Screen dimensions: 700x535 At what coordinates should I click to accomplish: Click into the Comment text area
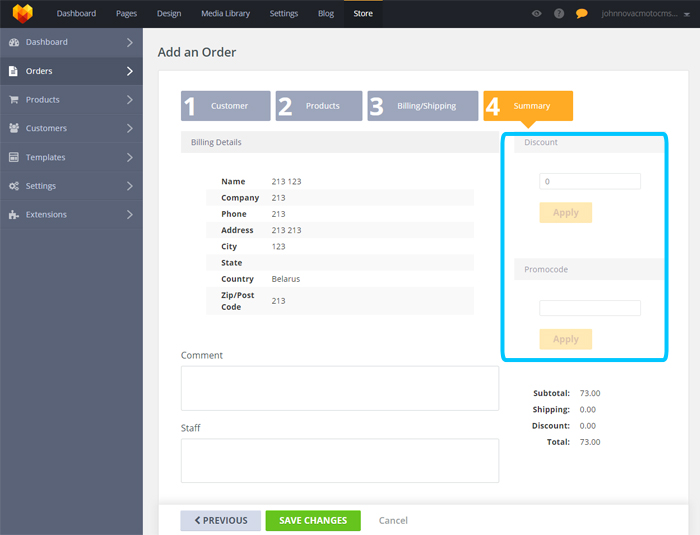click(x=340, y=389)
